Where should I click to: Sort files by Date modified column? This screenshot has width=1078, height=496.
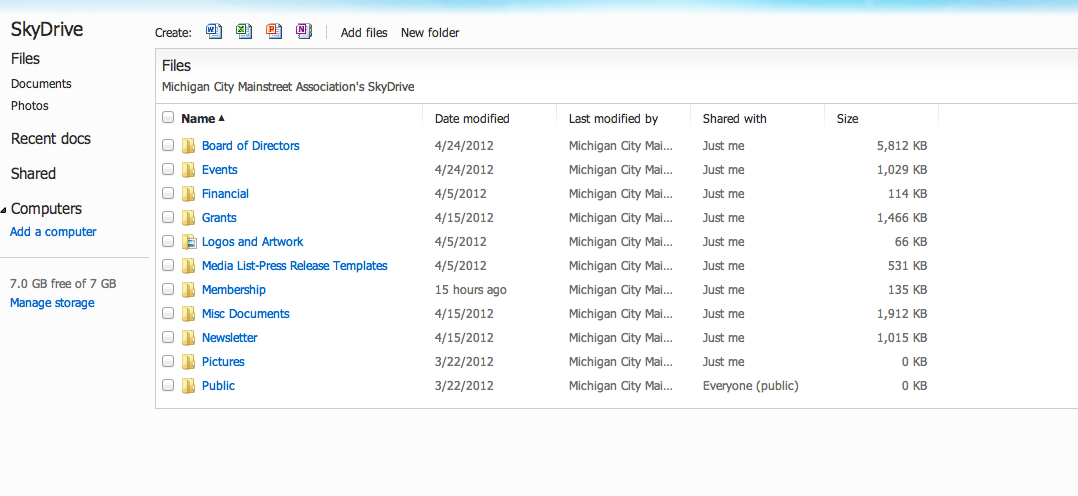(x=472, y=119)
